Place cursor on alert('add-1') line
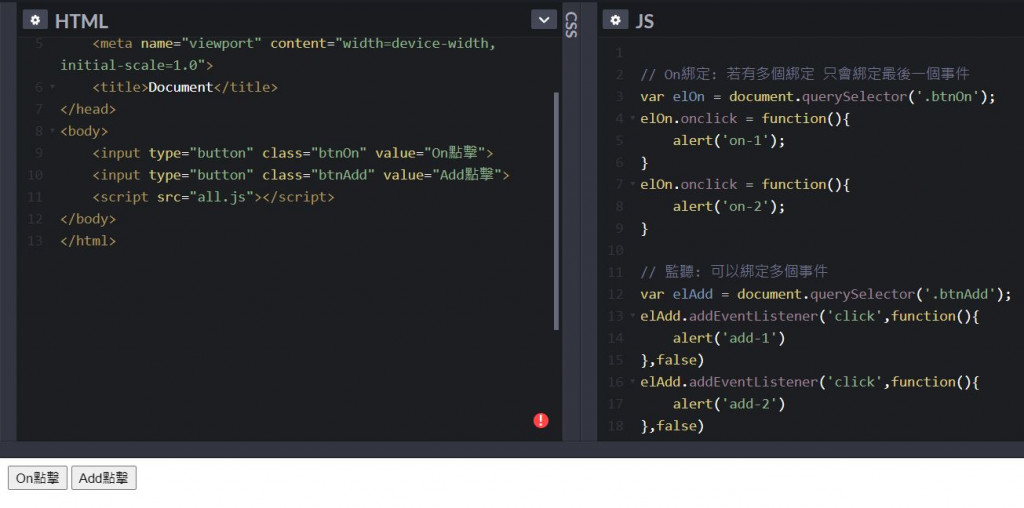The width and height of the screenshot is (1024, 508). point(729,338)
